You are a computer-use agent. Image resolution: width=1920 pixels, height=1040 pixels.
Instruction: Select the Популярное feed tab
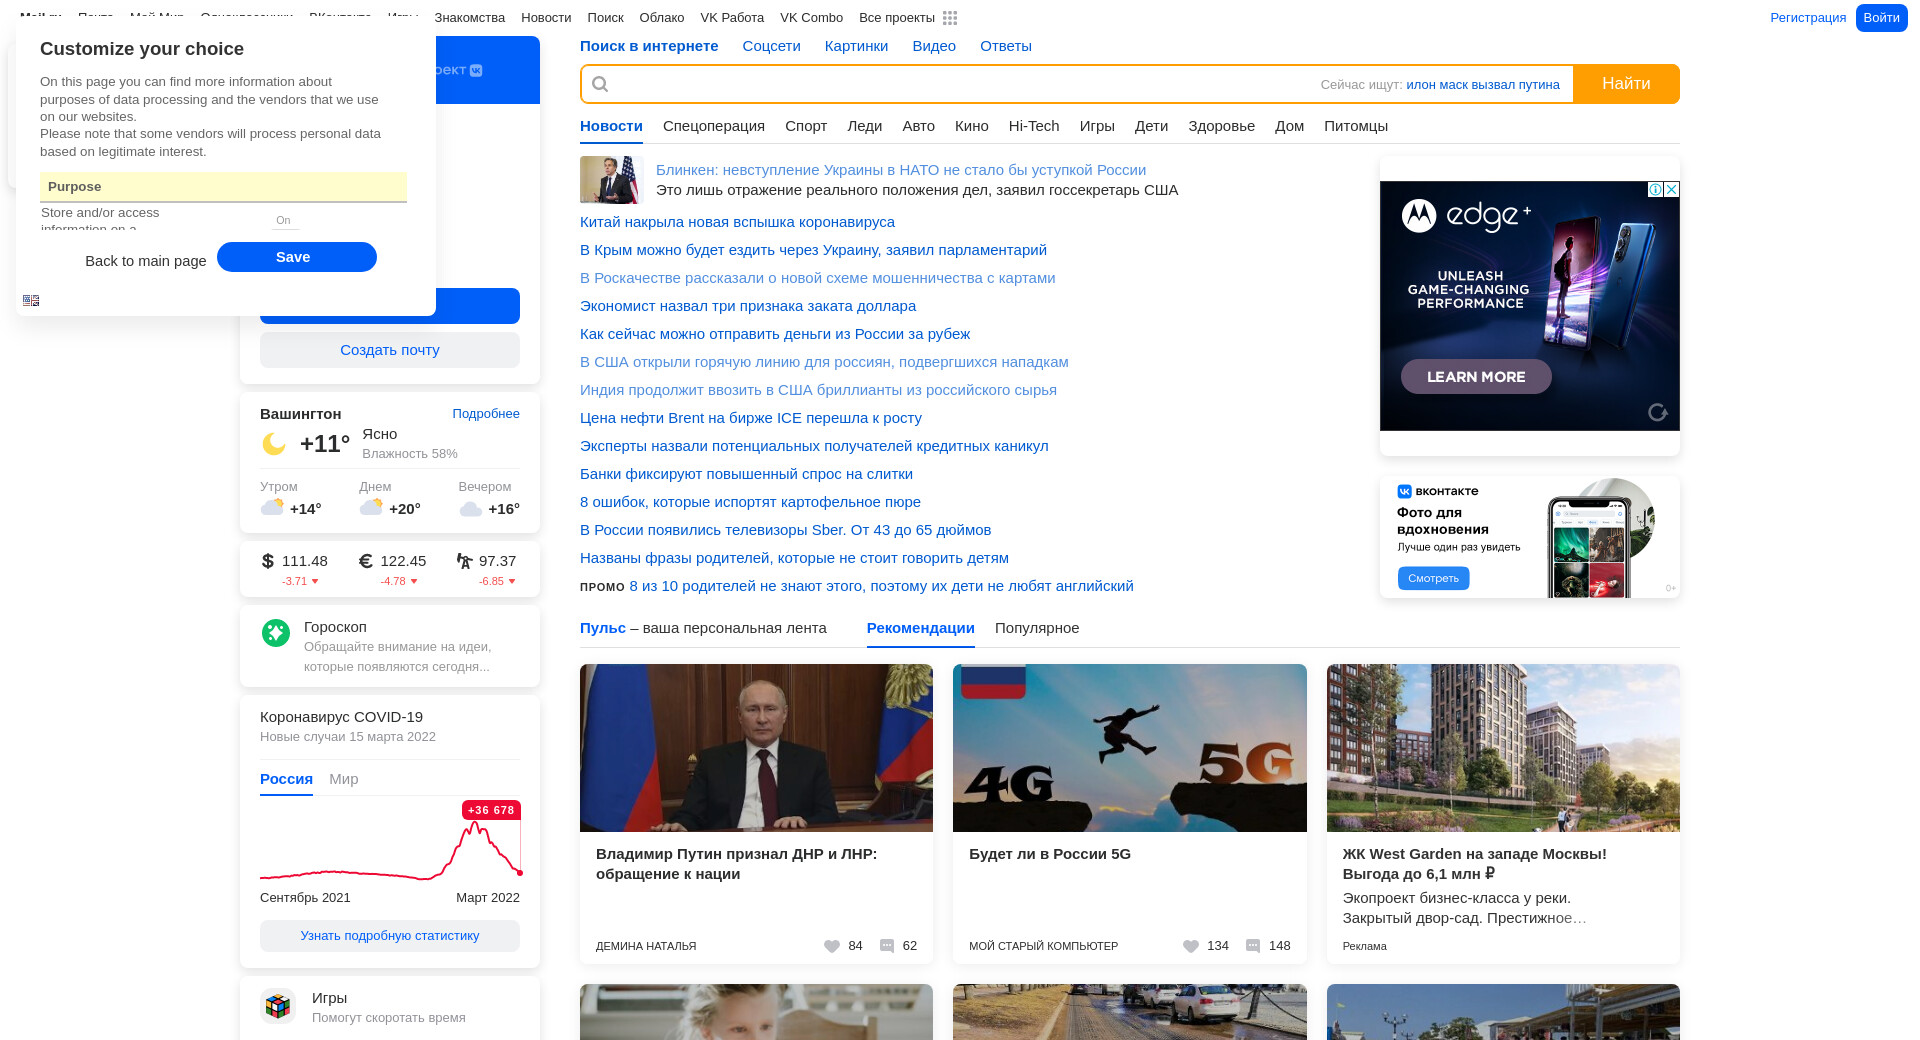click(x=1037, y=628)
